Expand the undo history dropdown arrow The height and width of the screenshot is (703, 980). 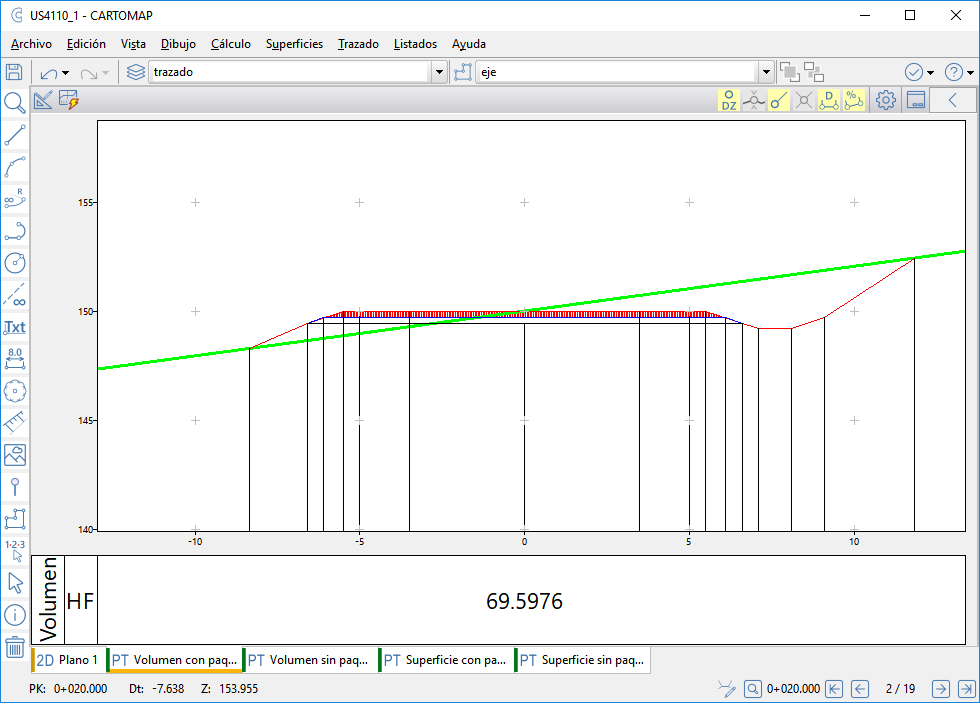pyautogui.click(x=66, y=73)
